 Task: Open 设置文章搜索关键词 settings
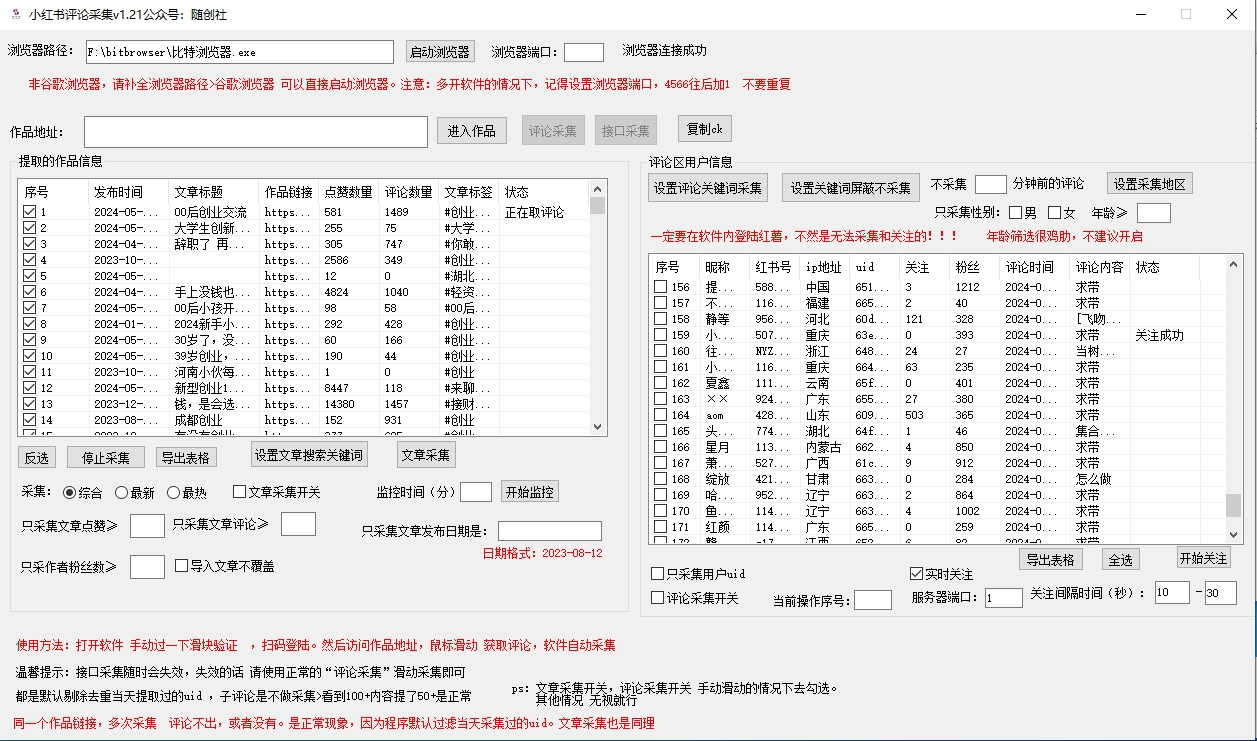[308, 454]
